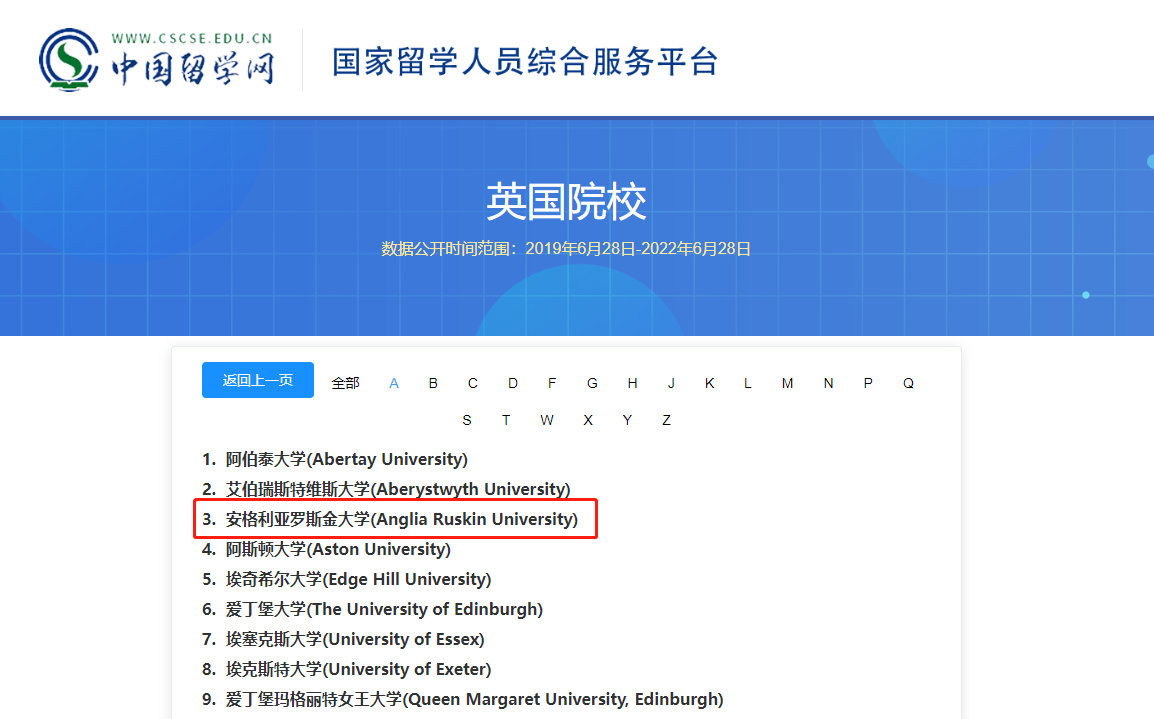The image size is (1154, 719).
Task: Filter list by letter Q
Action: pyautogui.click(x=908, y=383)
